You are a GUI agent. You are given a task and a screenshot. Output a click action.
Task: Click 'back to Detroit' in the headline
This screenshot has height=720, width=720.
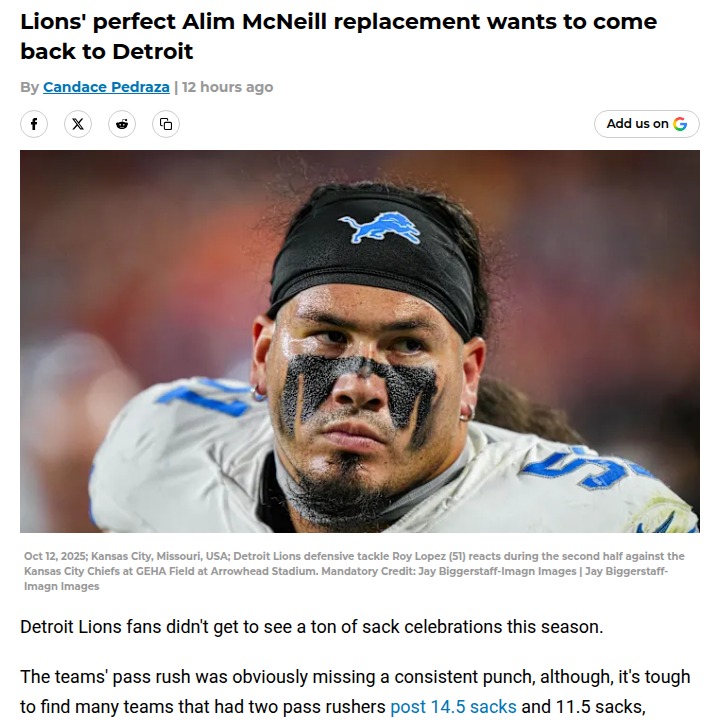(107, 51)
